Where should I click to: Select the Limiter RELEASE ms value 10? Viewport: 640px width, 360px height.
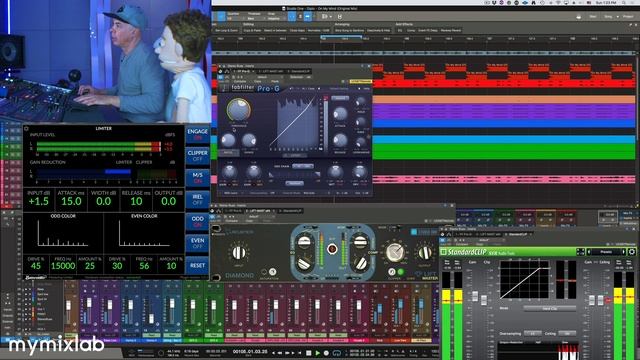[x=136, y=201]
